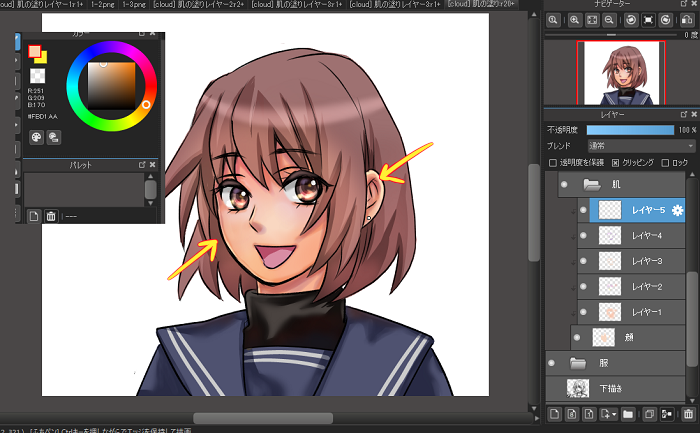The width and height of the screenshot is (700, 433).
Task: Click the 不透明度 opacity slider bar
Action: point(630,130)
